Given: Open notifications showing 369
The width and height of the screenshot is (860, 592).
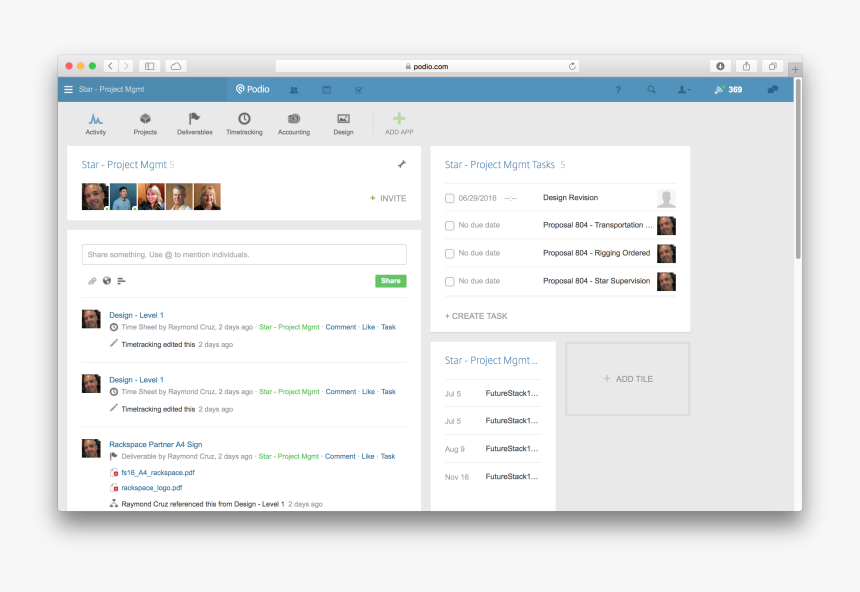Looking at the screenshot, I should click(728, 89).
